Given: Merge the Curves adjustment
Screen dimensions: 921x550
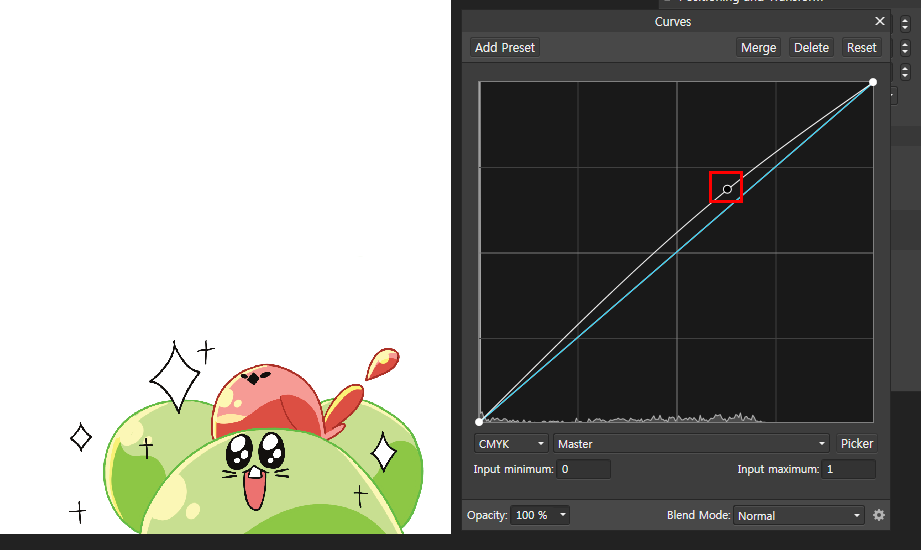Looking at the screenshot, I should pos(758,48).
